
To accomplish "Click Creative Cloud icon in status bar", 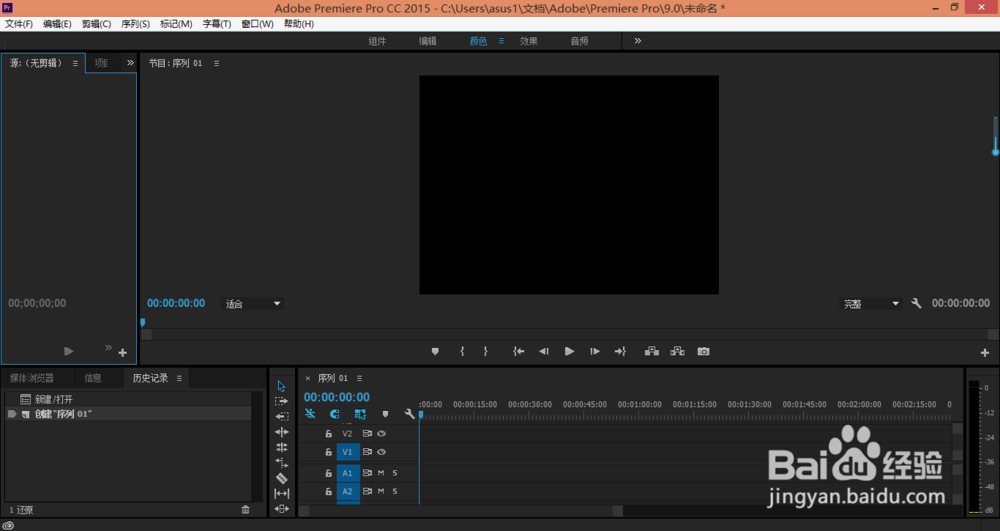I will click(8, 525).
